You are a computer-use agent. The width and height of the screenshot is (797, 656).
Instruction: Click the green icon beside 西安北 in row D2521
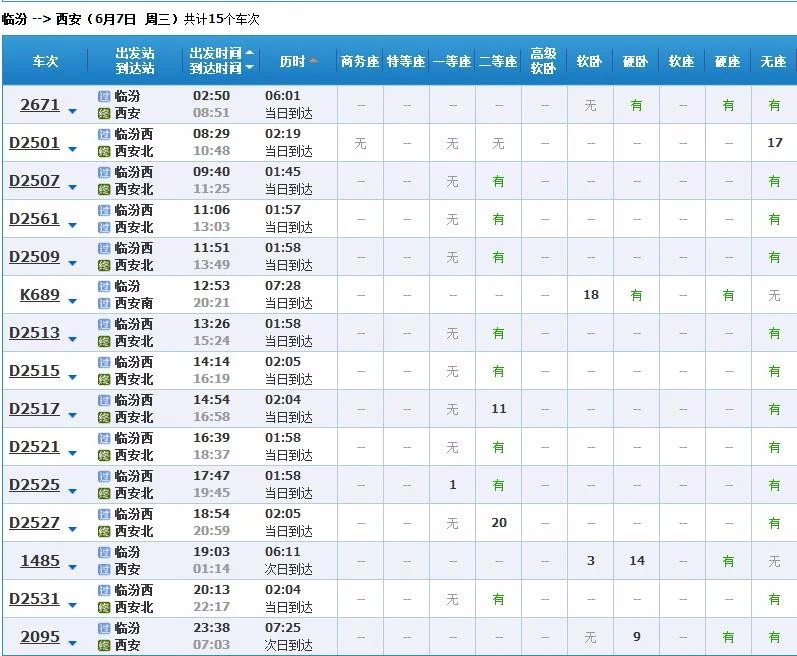pyautogui.click(x=104, y=455)
